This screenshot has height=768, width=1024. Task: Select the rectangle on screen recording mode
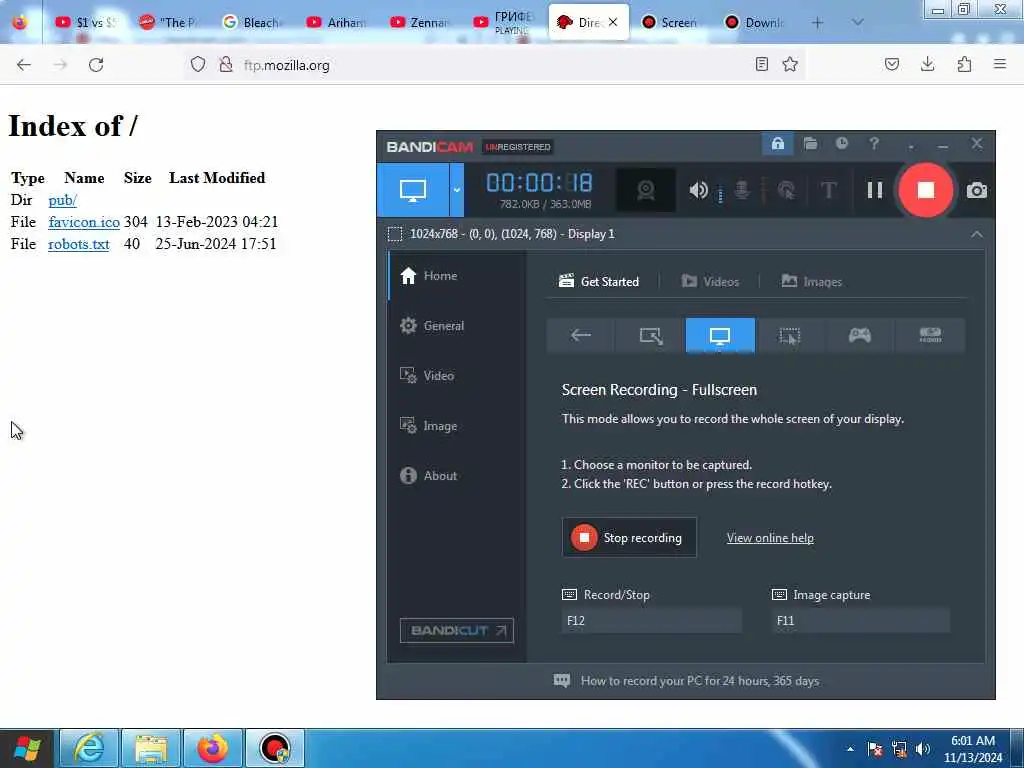[650, 336]
